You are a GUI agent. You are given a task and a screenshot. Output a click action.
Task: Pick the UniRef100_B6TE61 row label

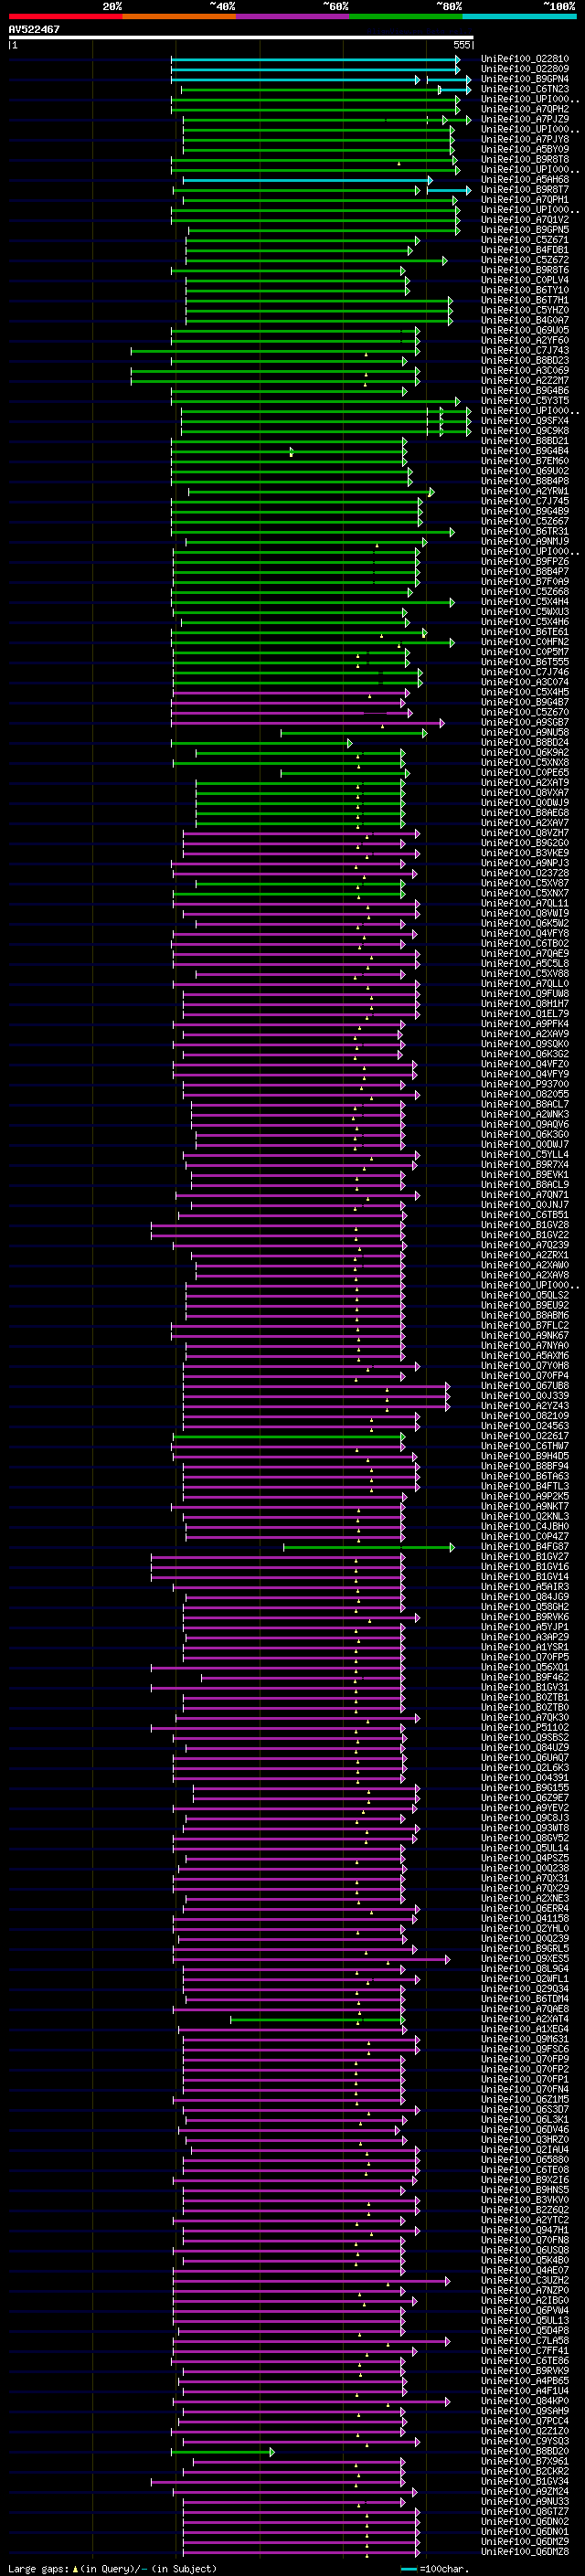coord(525,632)
